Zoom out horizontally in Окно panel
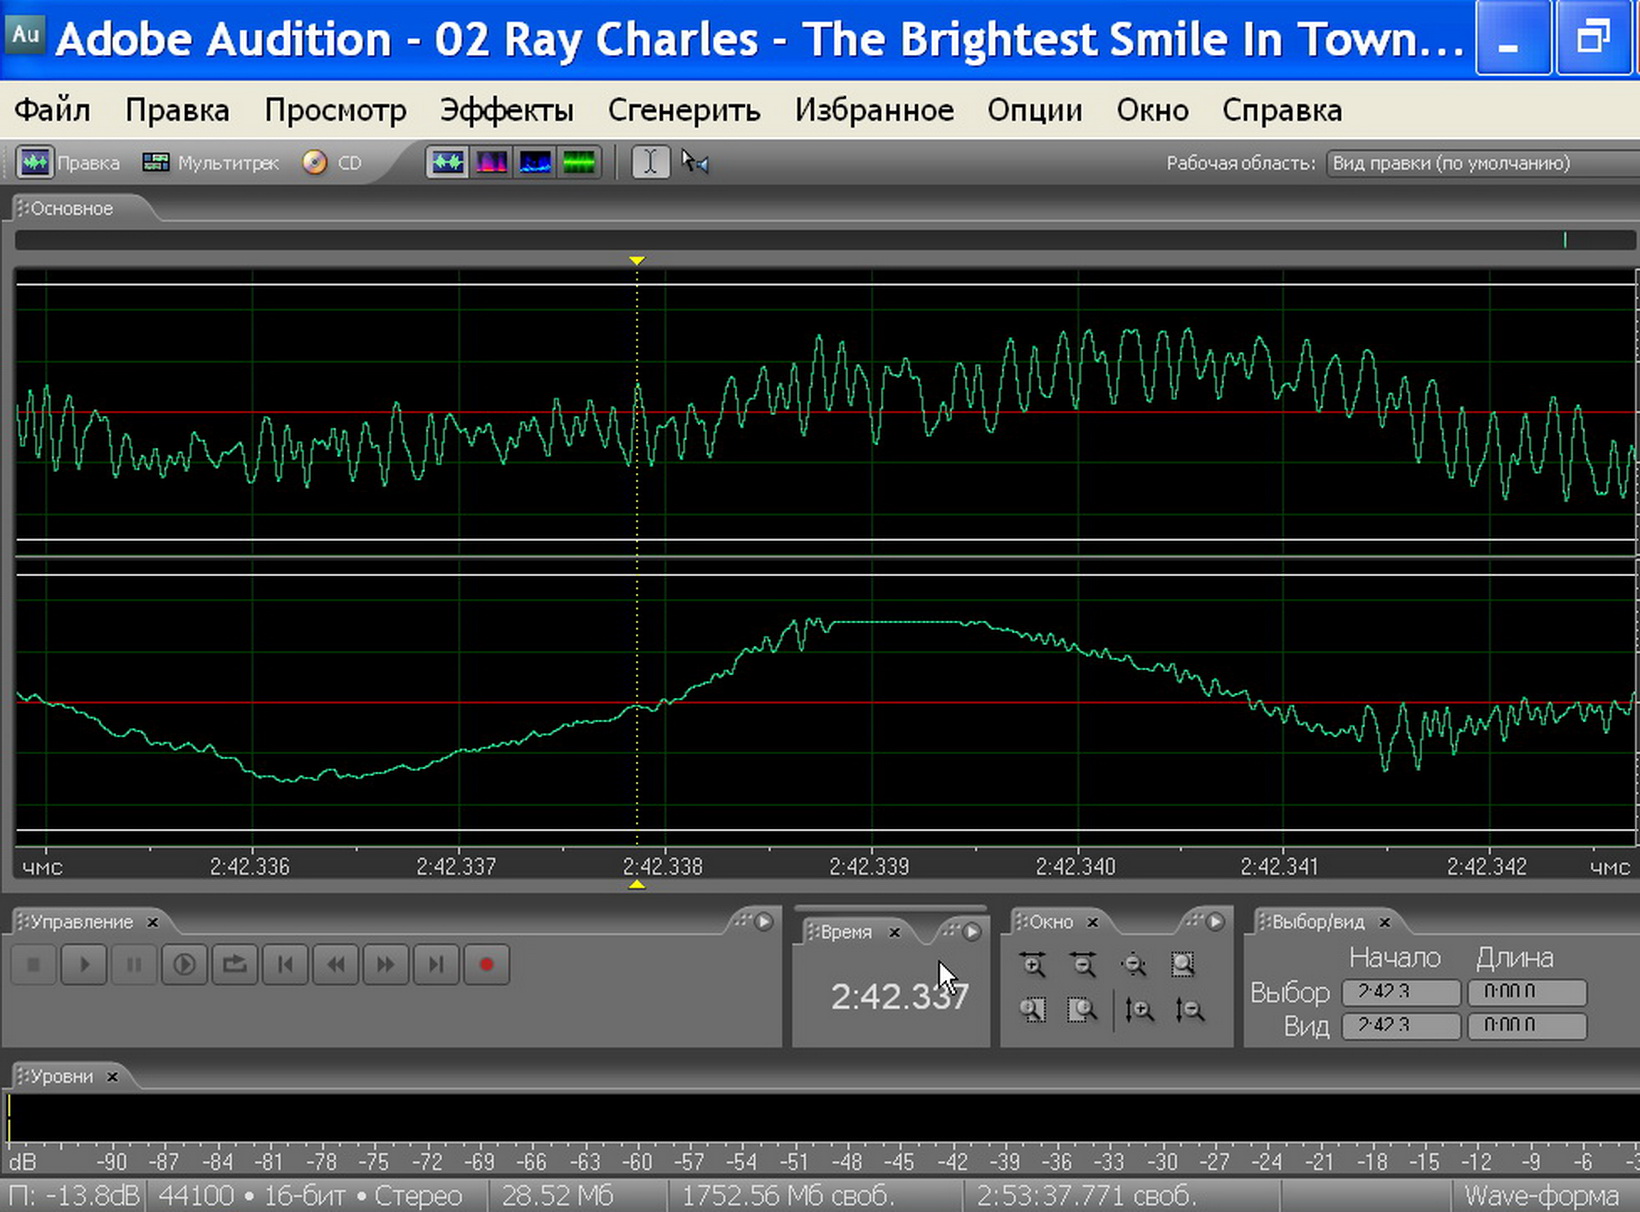Image resolution: width=1640 pixels, height=1212 pixels. click(x=1083, y=965)
